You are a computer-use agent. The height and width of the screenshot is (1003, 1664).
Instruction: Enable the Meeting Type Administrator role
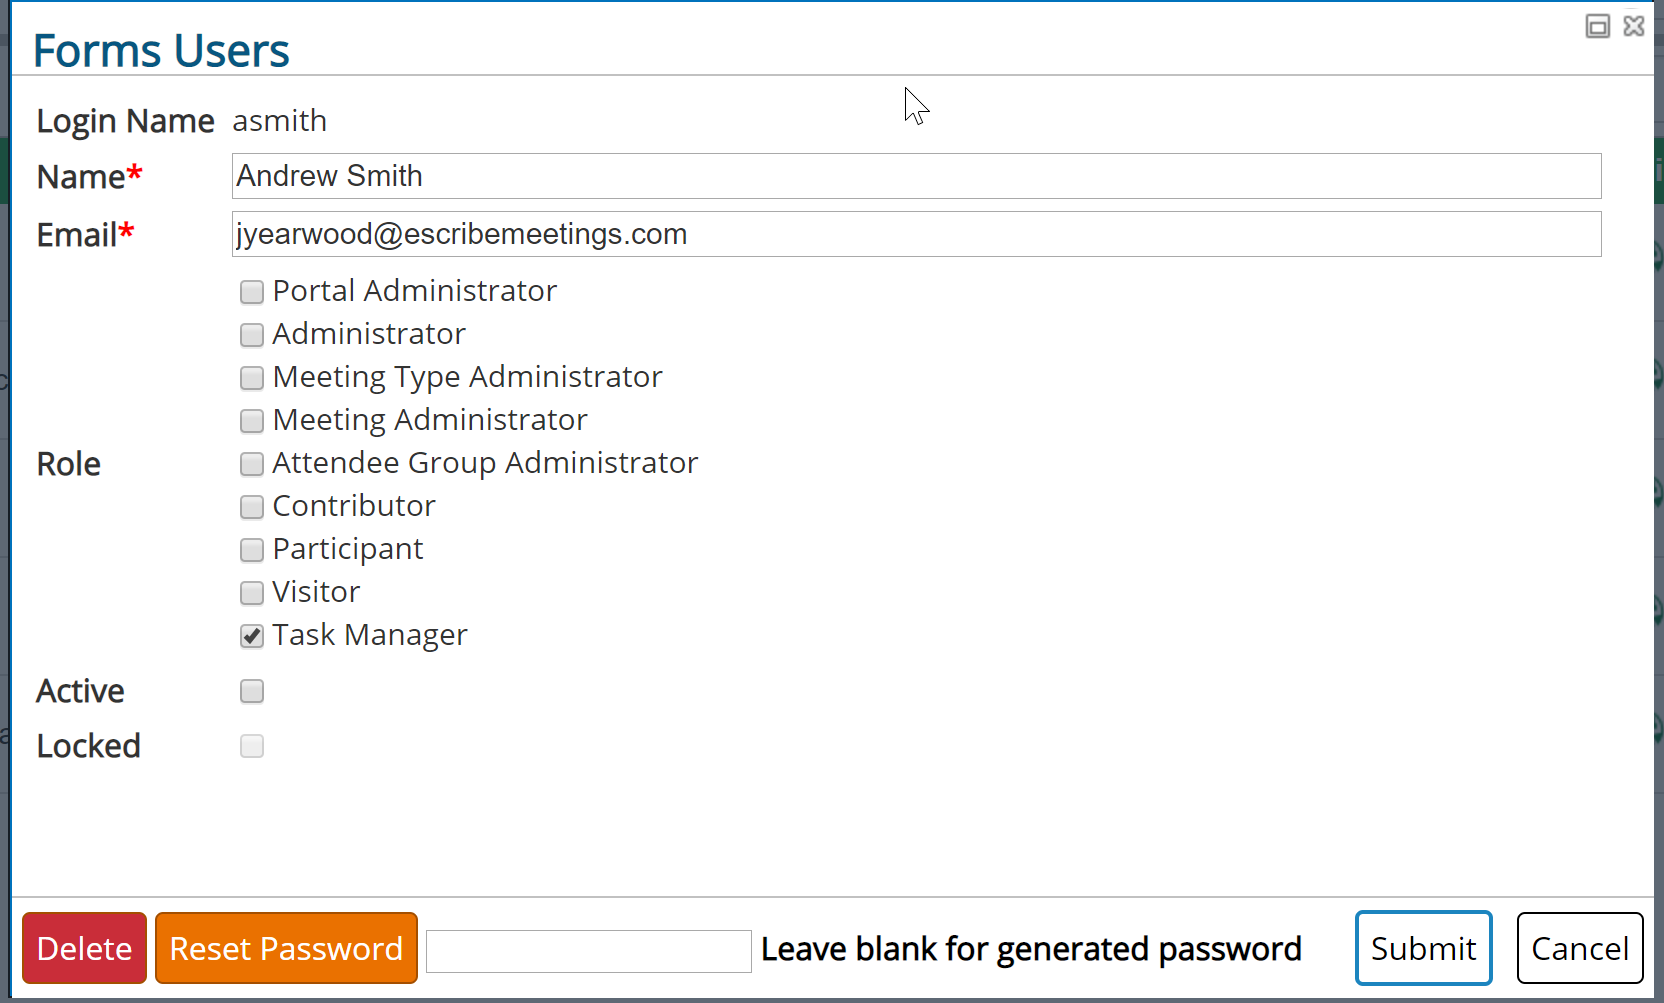(251, 378)
